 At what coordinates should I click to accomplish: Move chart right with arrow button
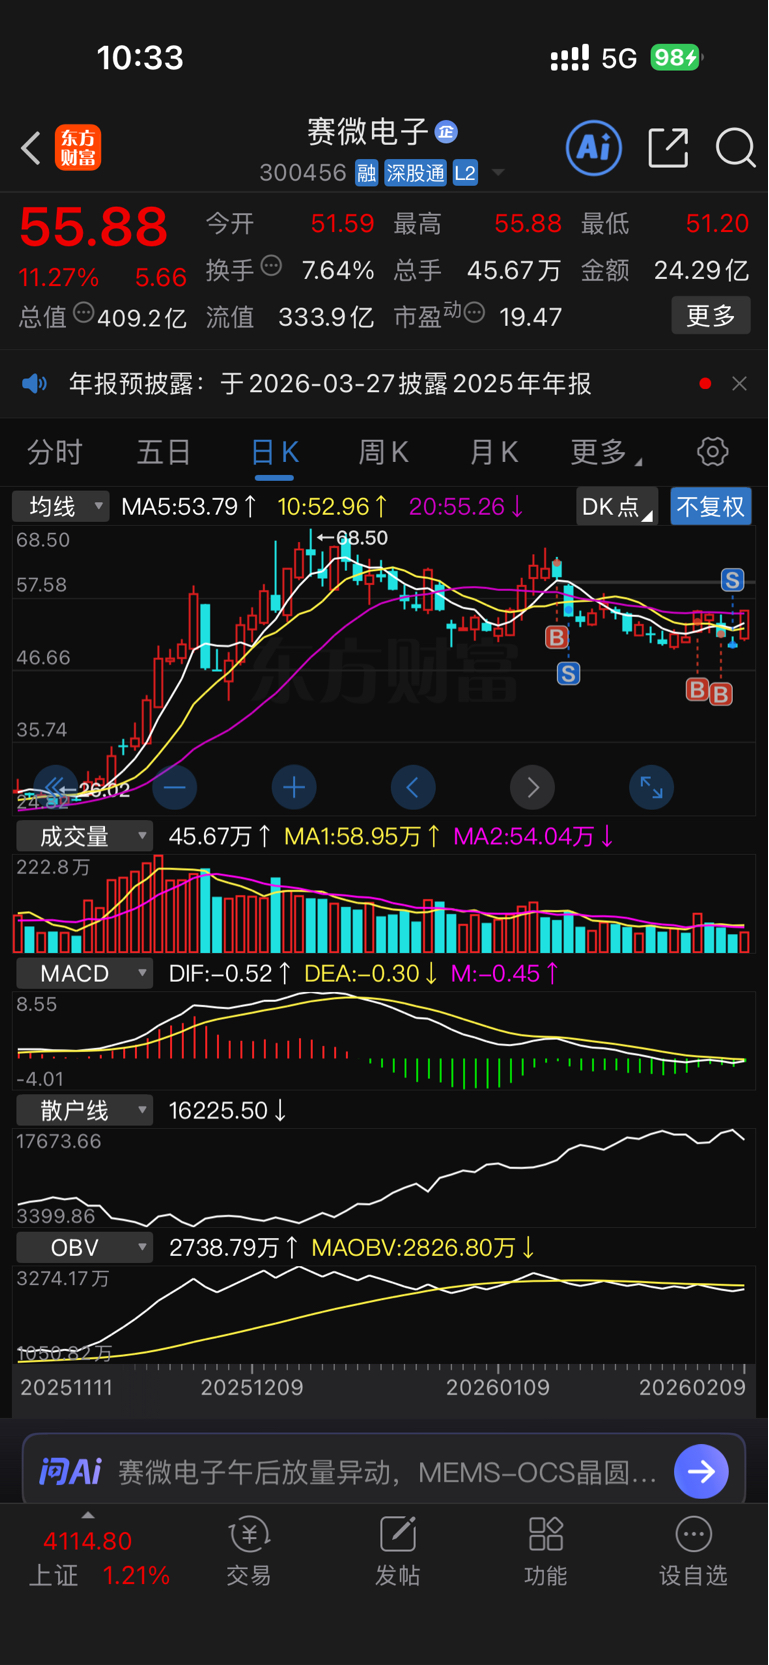coord(533,788)
